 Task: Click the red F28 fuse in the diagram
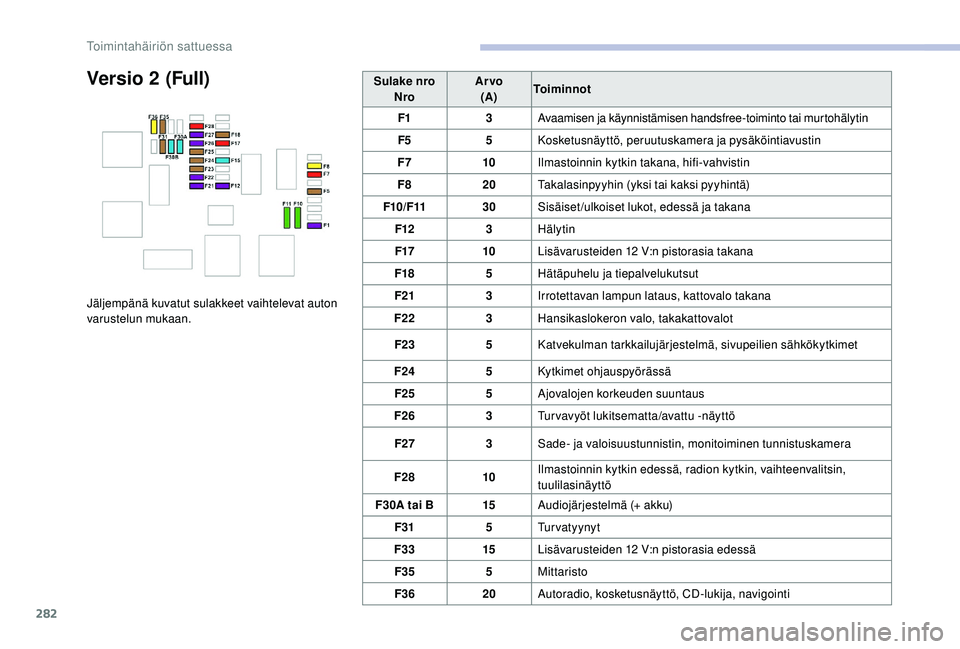197,126
